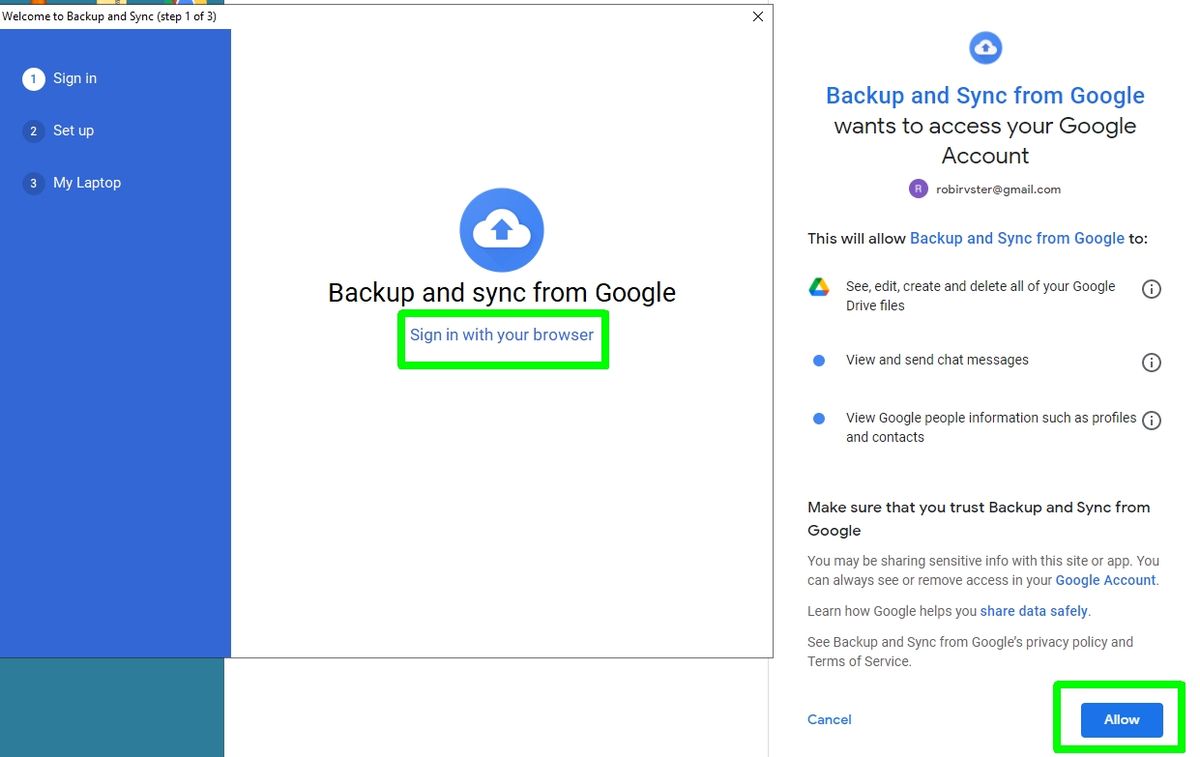Select the My Laptop step
1200x757 pixels.
click(x=86, y=183)
